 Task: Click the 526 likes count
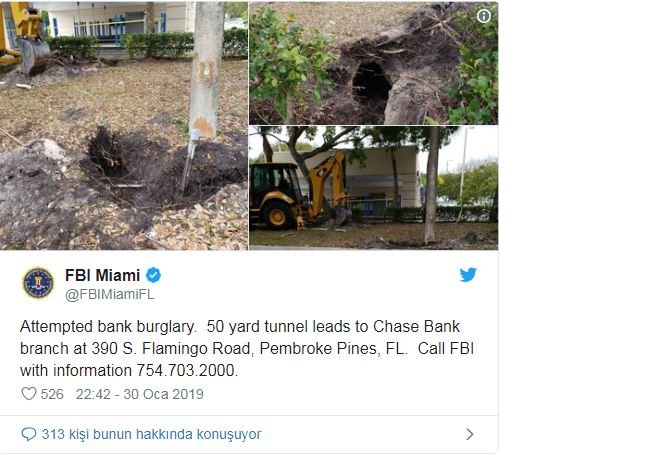click(x=52, y=394)
